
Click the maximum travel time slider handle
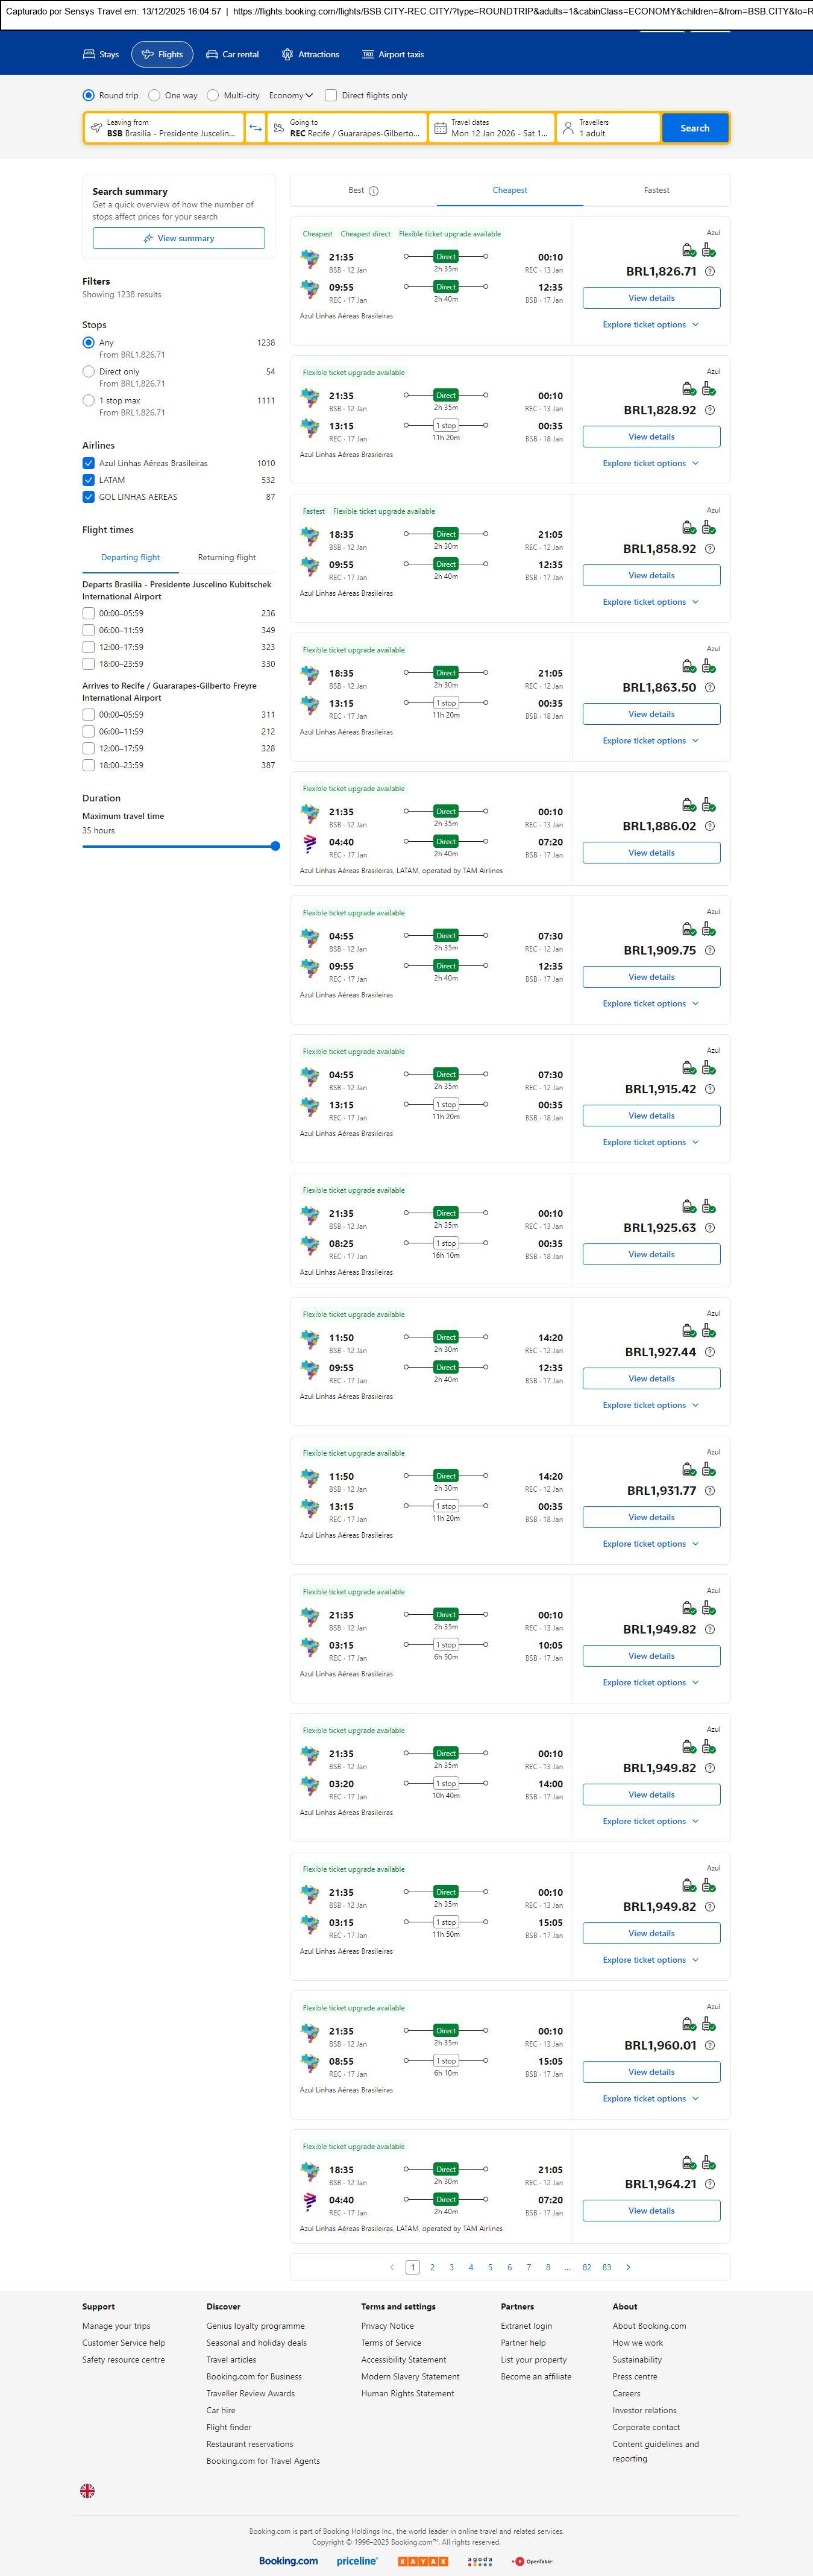[x=275, y=846]
